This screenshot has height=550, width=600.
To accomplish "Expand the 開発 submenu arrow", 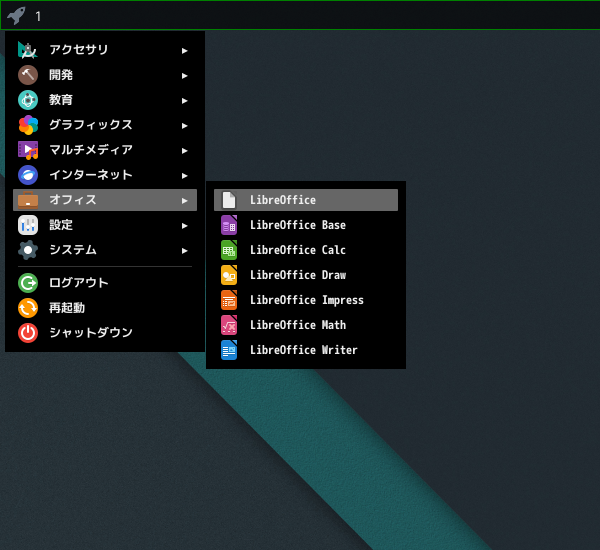I will pyautogui.click(x=184, y=76).
